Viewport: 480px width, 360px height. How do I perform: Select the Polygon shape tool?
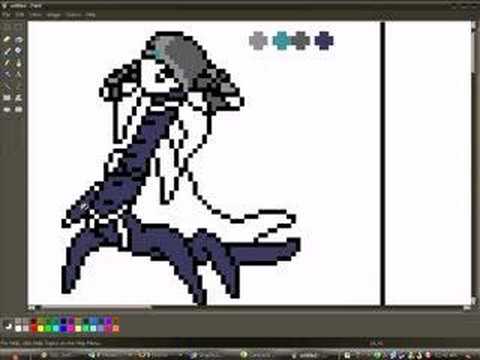tap(19, 98)
